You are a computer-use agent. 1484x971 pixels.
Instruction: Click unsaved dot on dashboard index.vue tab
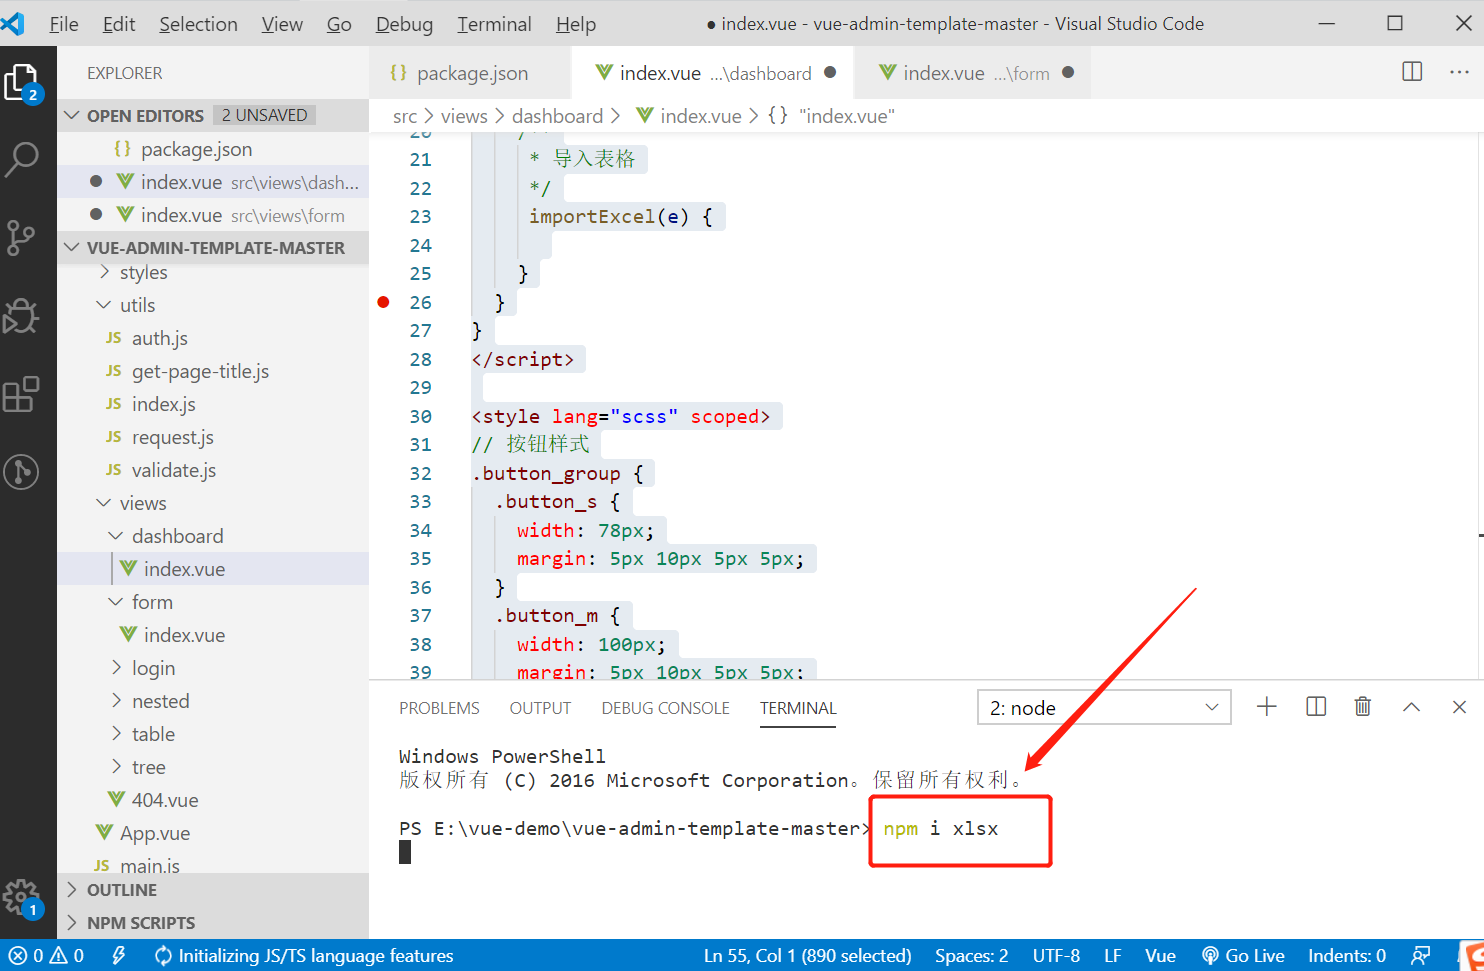tap(830, 72)
